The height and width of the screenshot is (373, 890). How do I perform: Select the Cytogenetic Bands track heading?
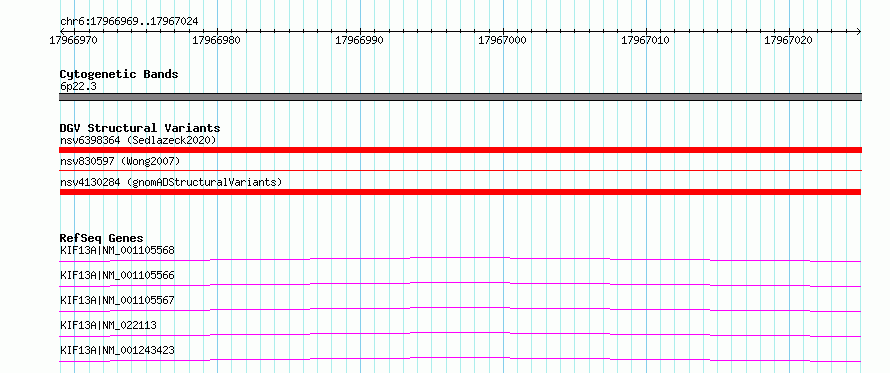[x=119, y=74]
